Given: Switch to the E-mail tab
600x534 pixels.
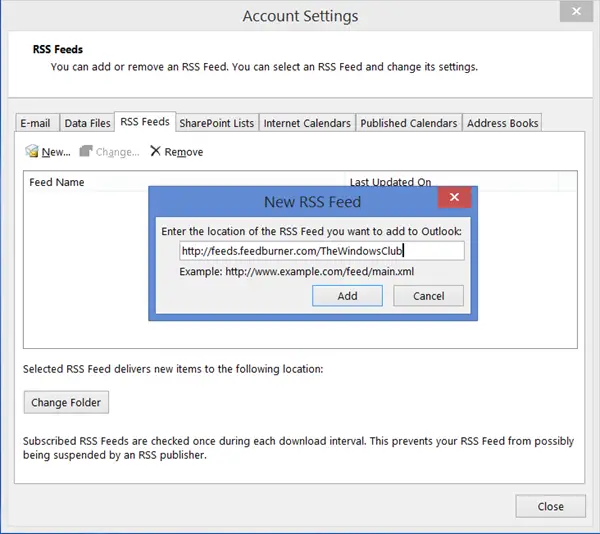Looking at the screenshot, I should click(x=35, y=123).
